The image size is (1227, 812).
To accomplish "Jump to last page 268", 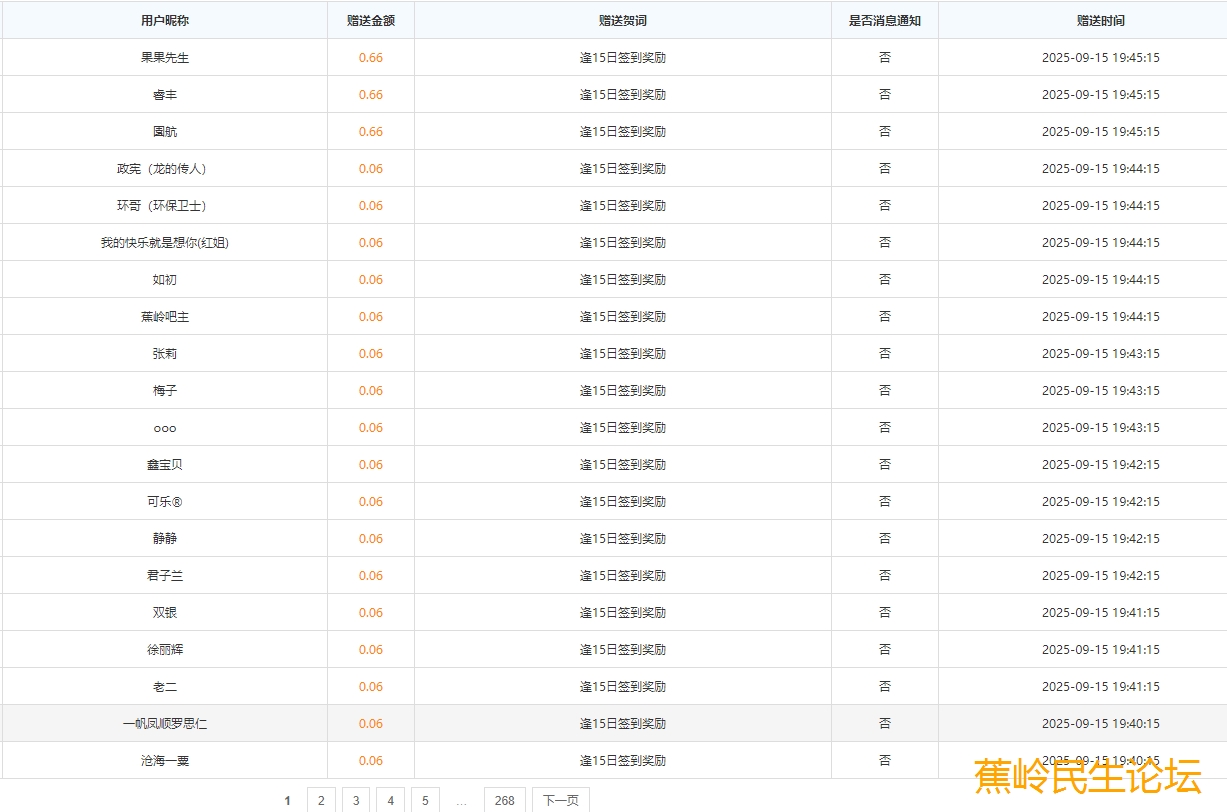I will click(x=504, y=800).
